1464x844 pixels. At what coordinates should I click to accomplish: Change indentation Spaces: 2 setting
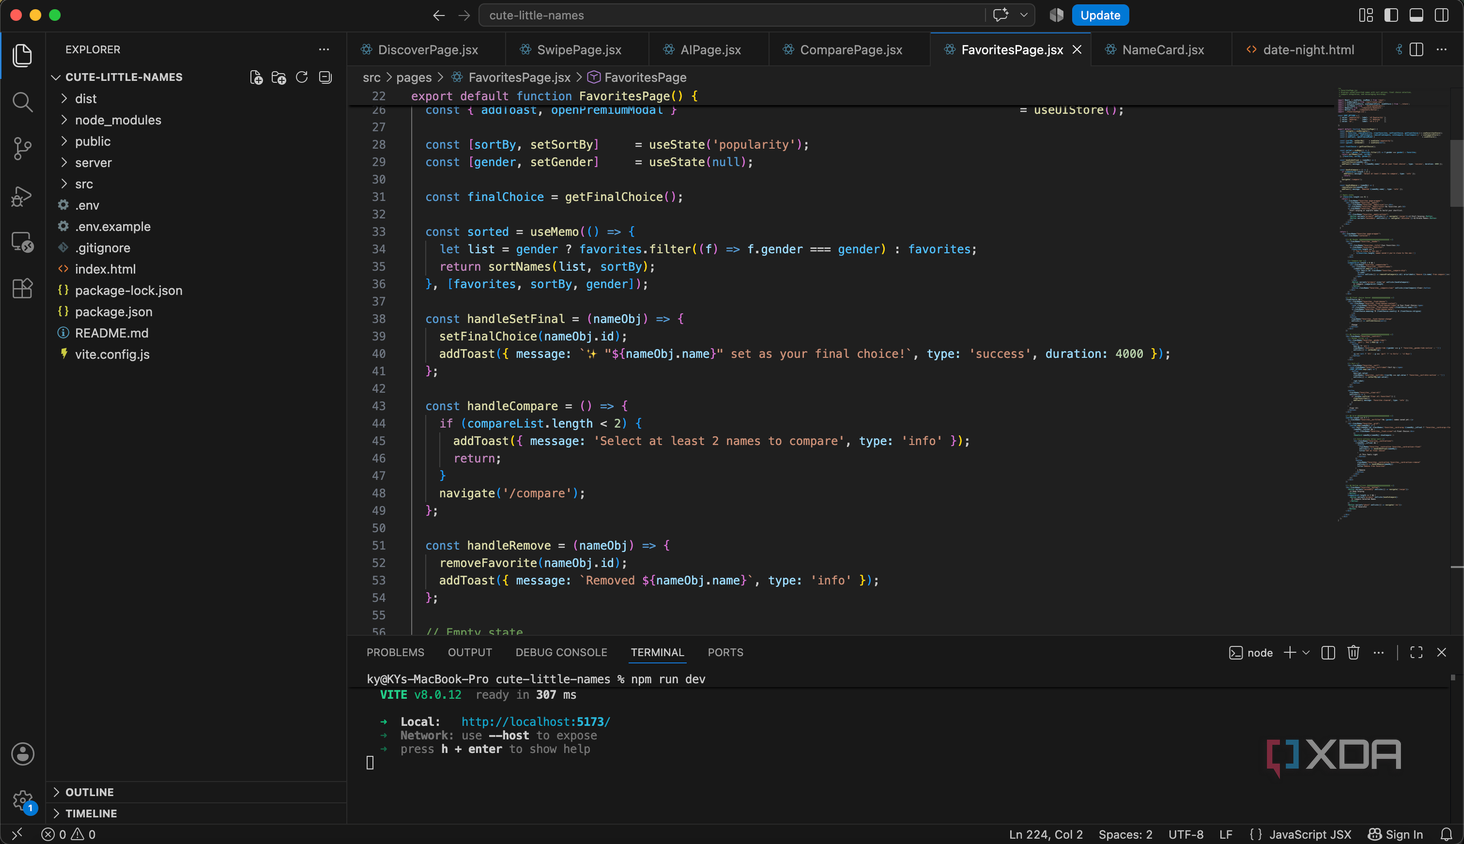(1125, 834)
